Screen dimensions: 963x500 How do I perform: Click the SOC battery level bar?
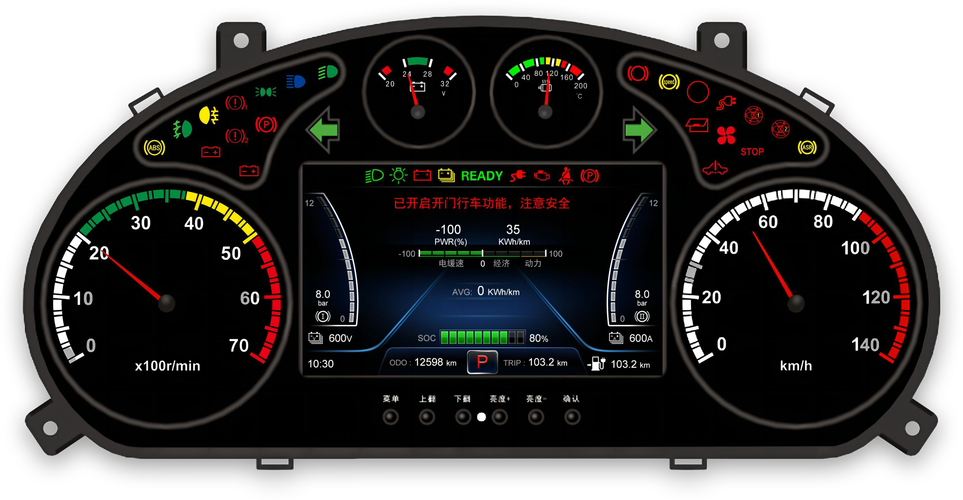click(483, 337)
